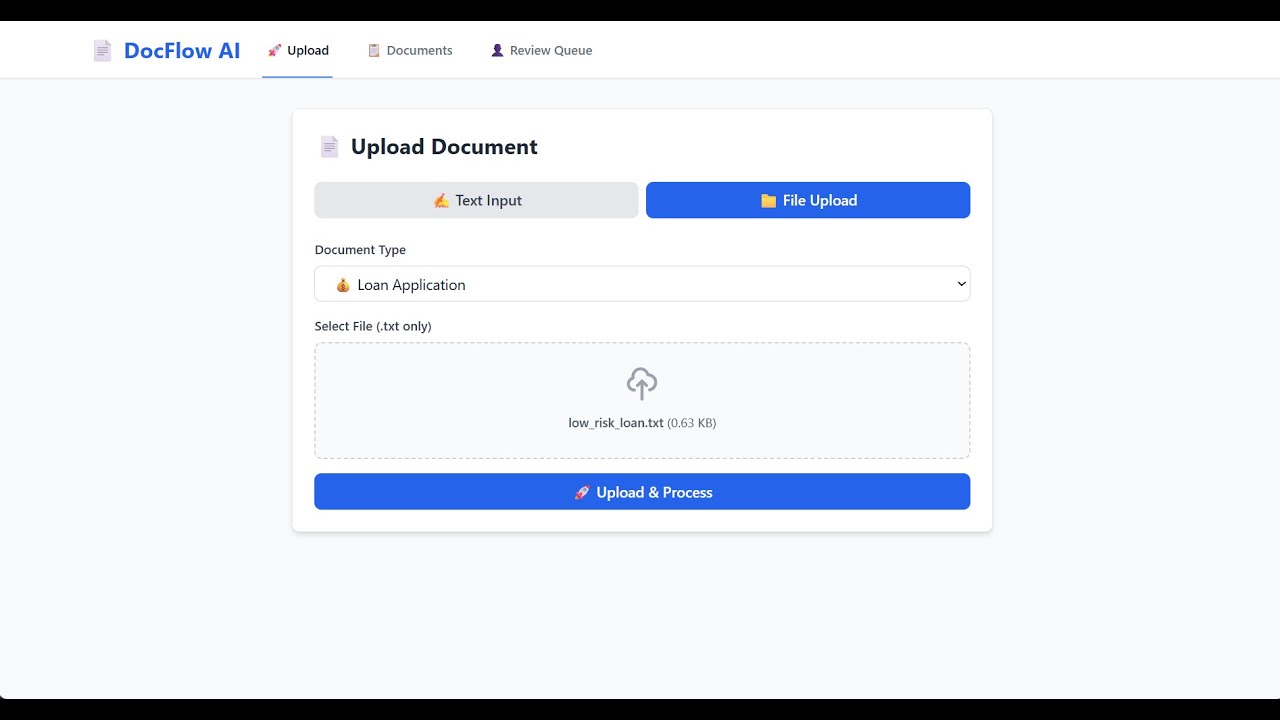This screenshot has width=1280, height=720.
Task: Click the DocFlow AI brand title
Action: pos(182,51)
